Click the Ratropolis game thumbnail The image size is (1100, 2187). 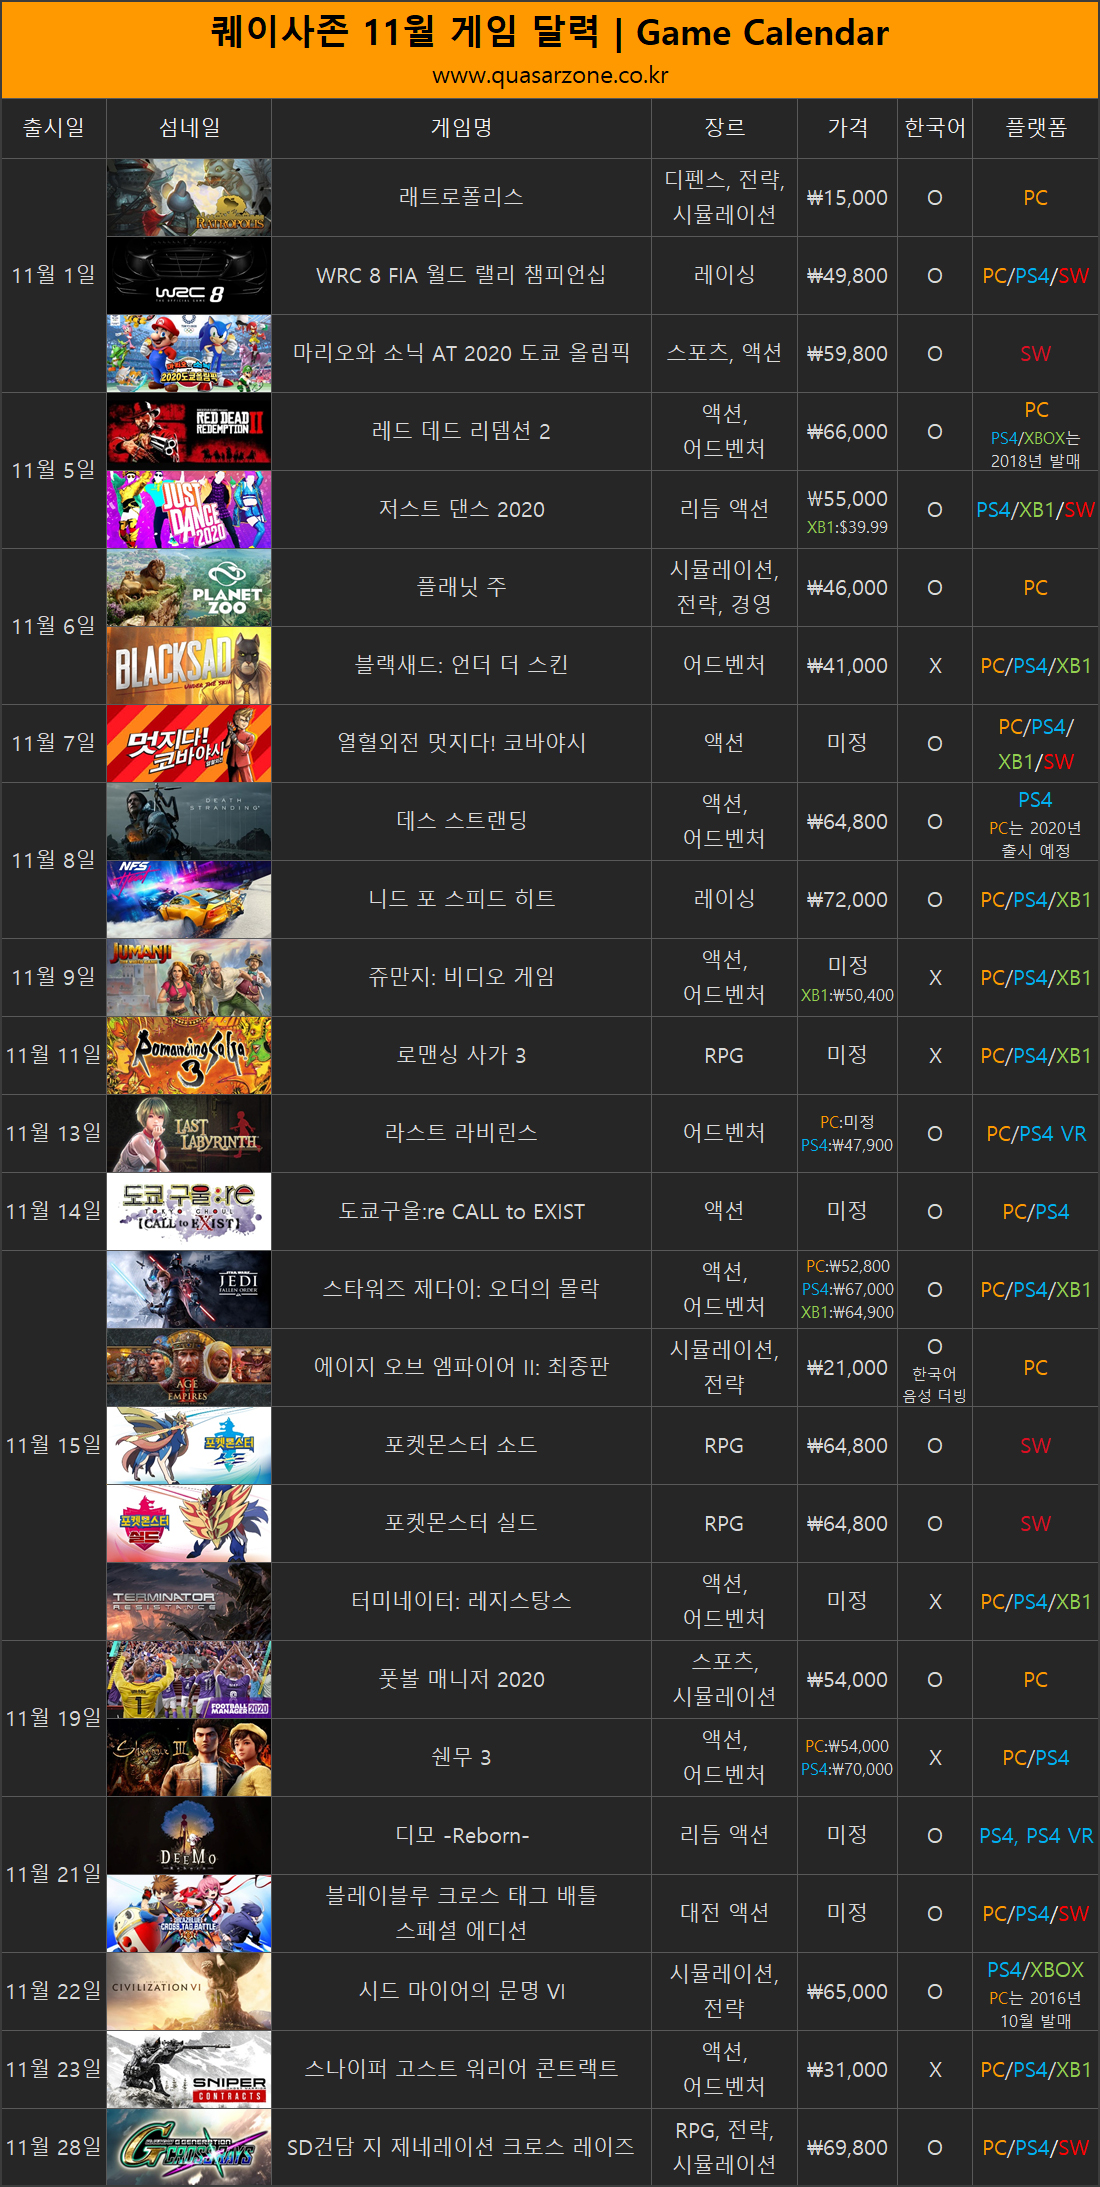pos(189,198)
